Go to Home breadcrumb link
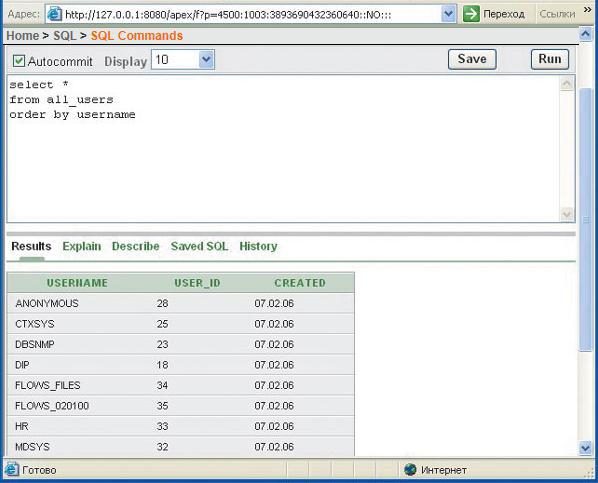The image size is (598, 483). (x=23, y=35)
